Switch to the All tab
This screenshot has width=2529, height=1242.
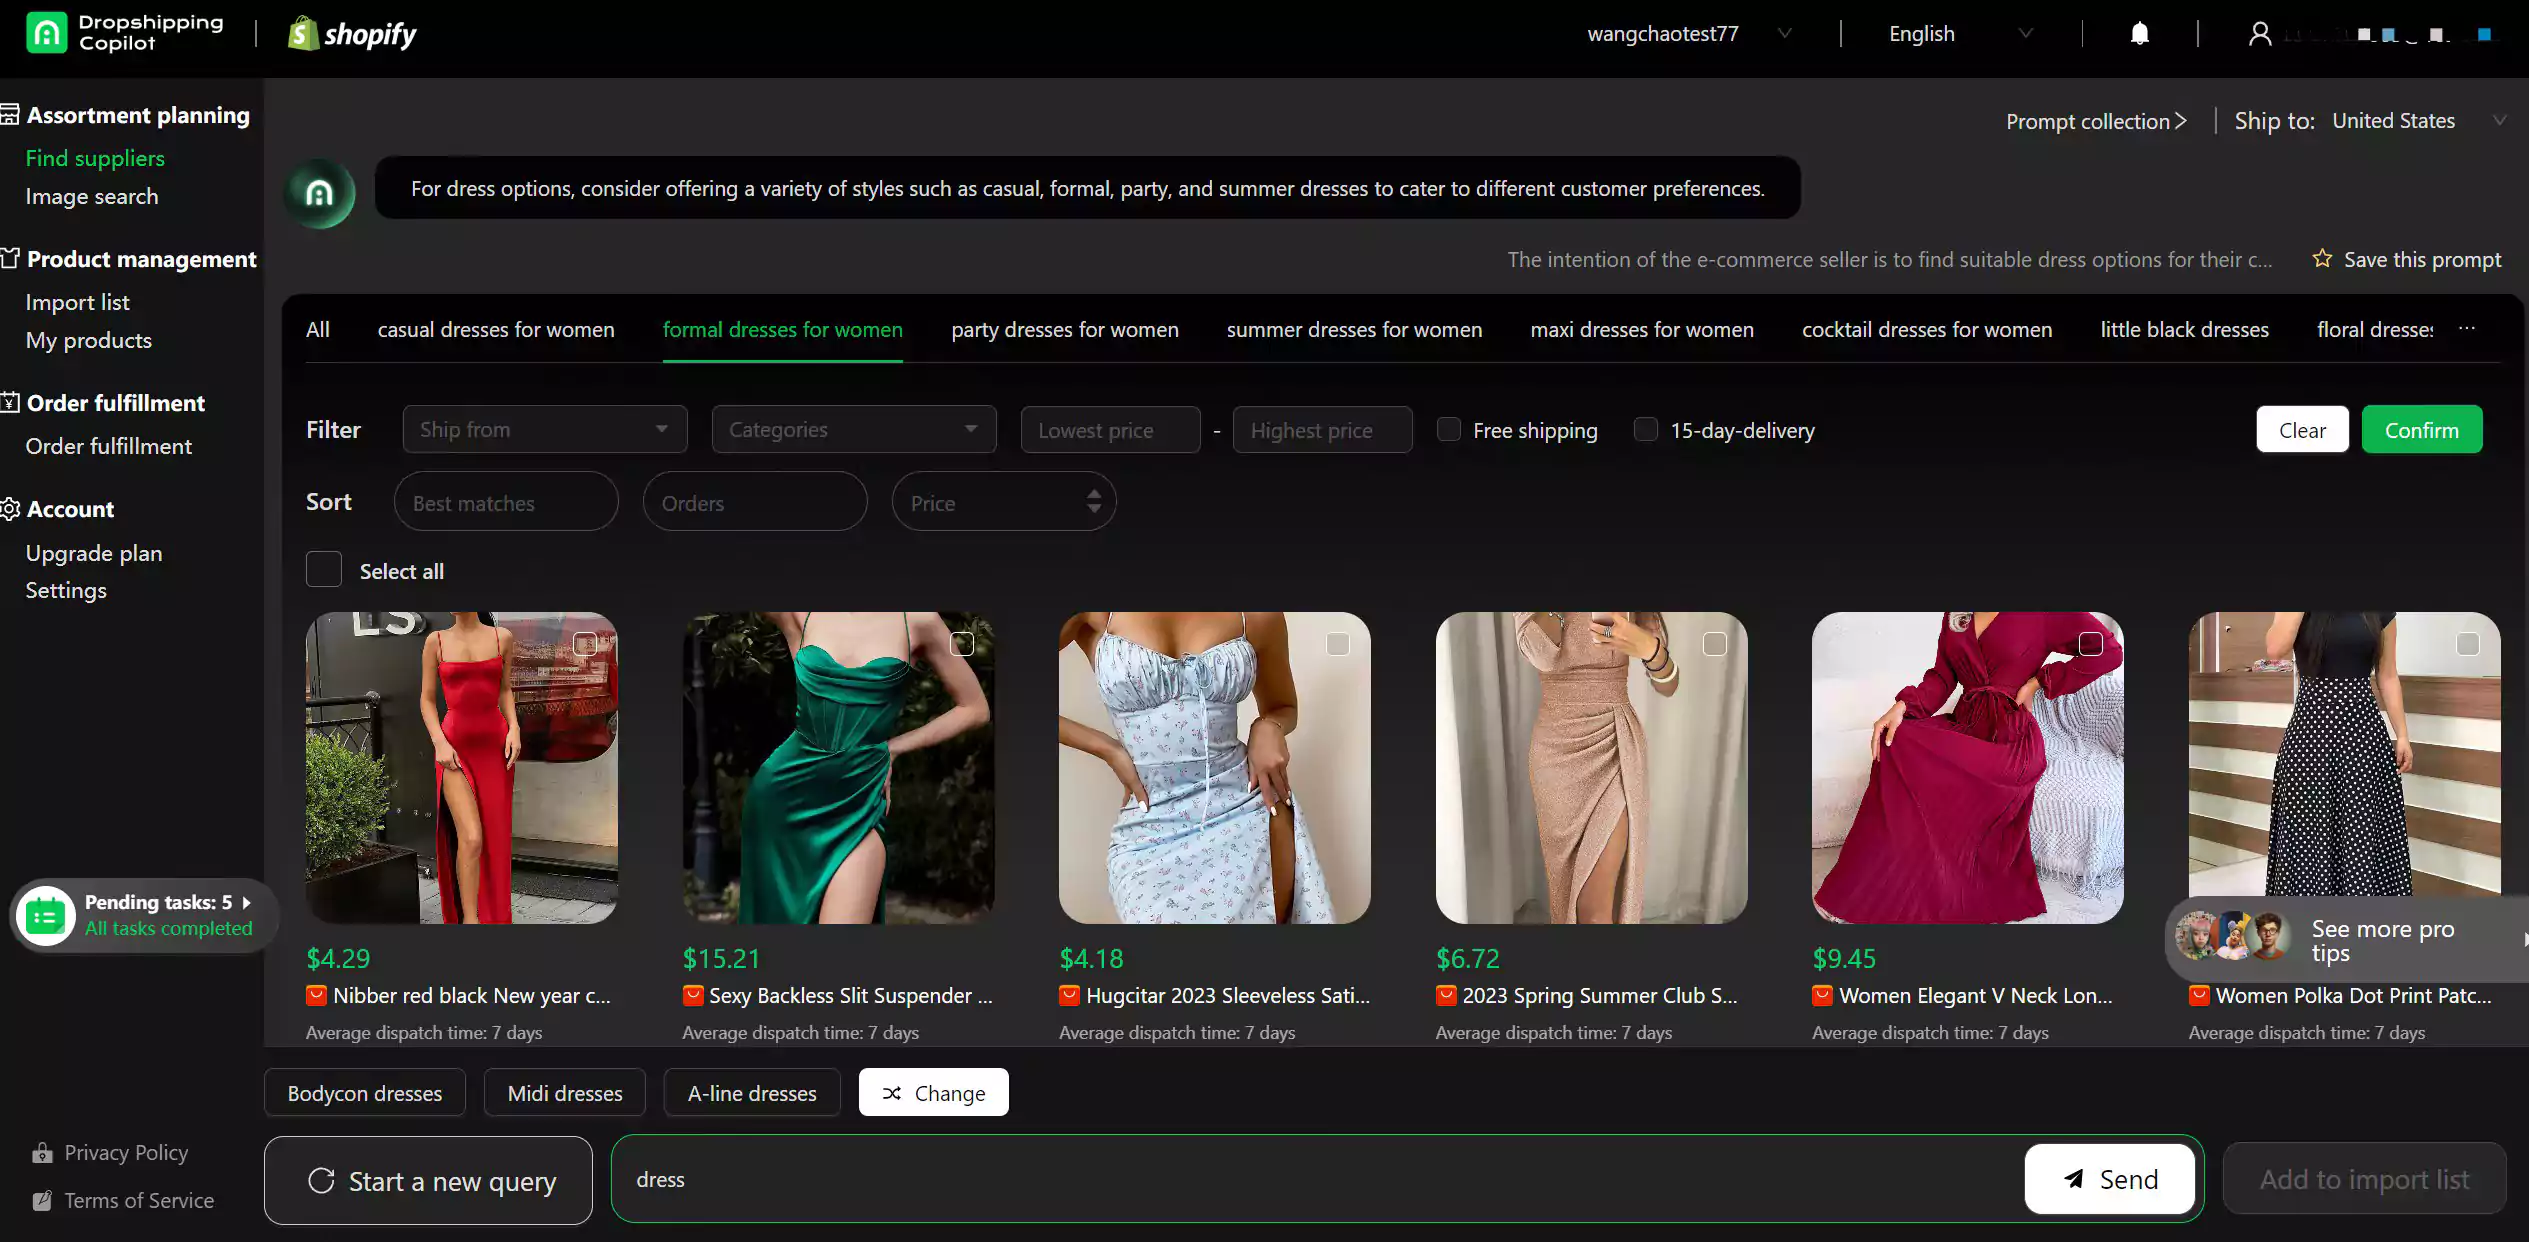coord(318,330)
